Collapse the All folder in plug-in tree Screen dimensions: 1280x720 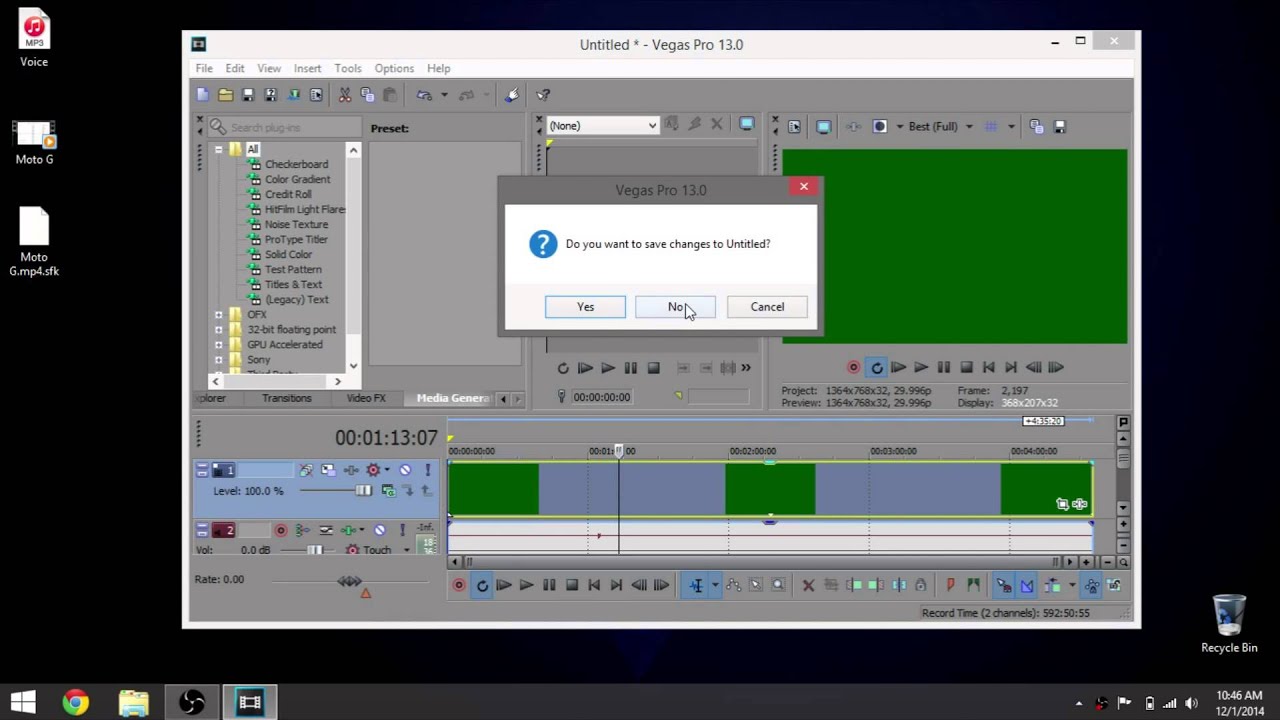click(218, 149)
